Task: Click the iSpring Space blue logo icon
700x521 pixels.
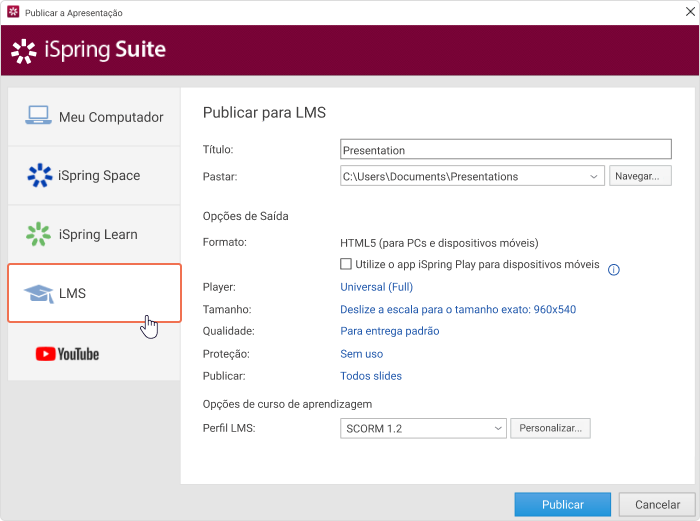Action: click(x=40, y=175)
